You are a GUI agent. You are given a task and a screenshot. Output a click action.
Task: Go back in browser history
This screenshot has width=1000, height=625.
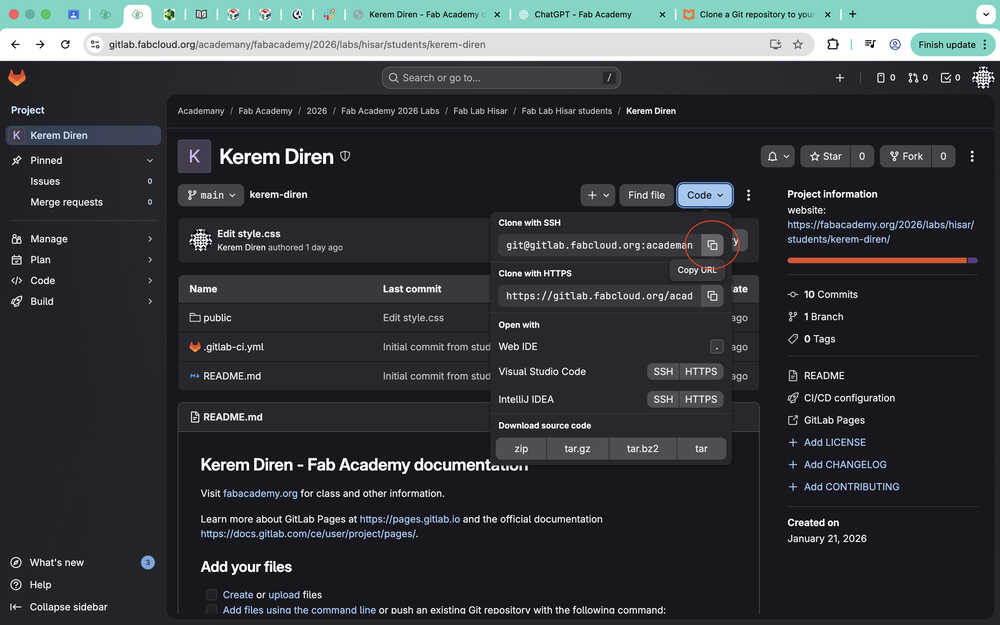pos(15,45)
